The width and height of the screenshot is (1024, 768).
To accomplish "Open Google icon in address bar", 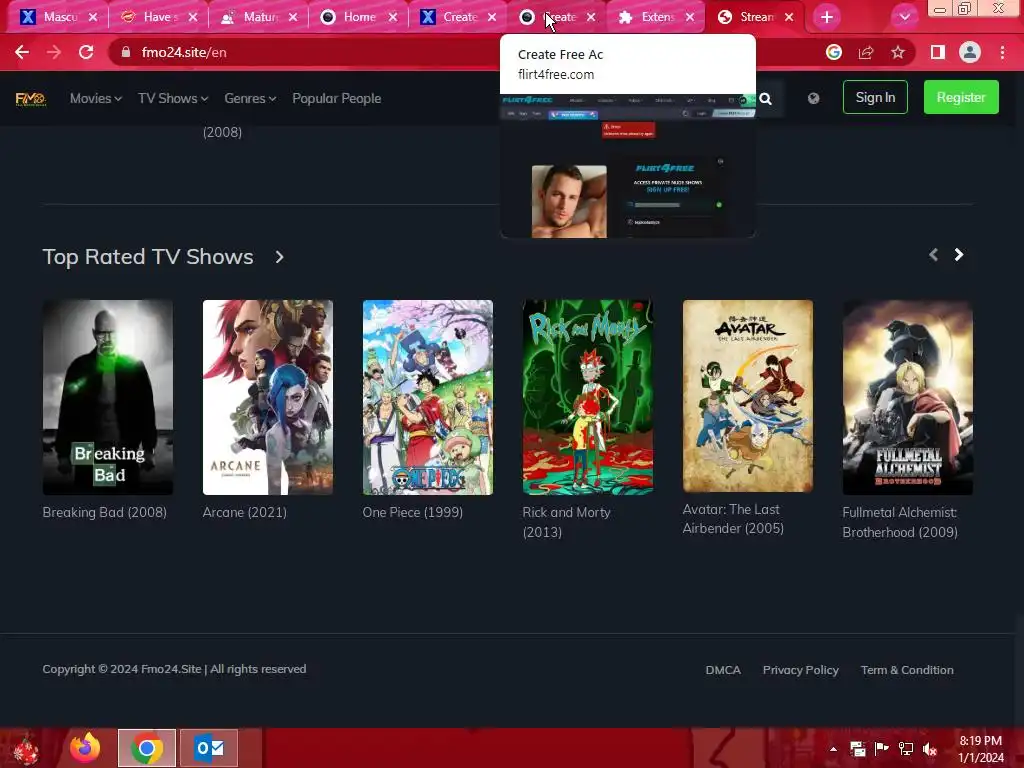I will coord(833,52).
